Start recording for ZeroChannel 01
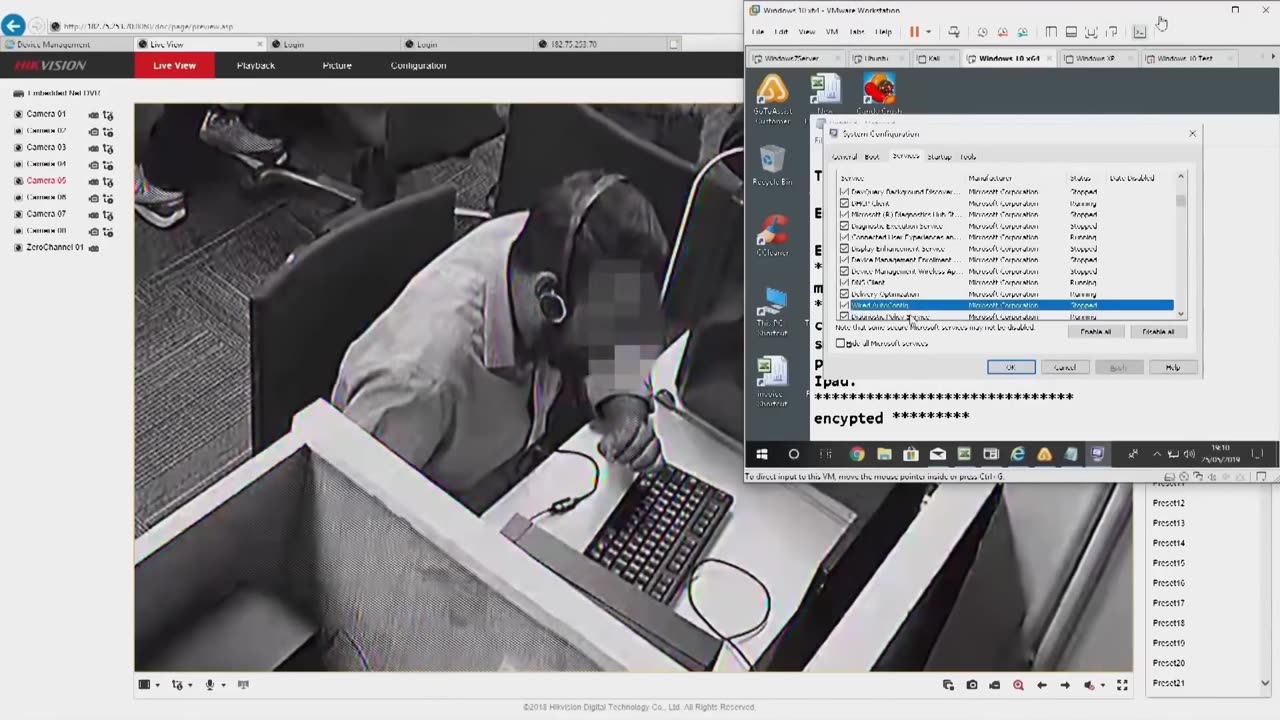The image size is (1280, 720). click(93, 247)
